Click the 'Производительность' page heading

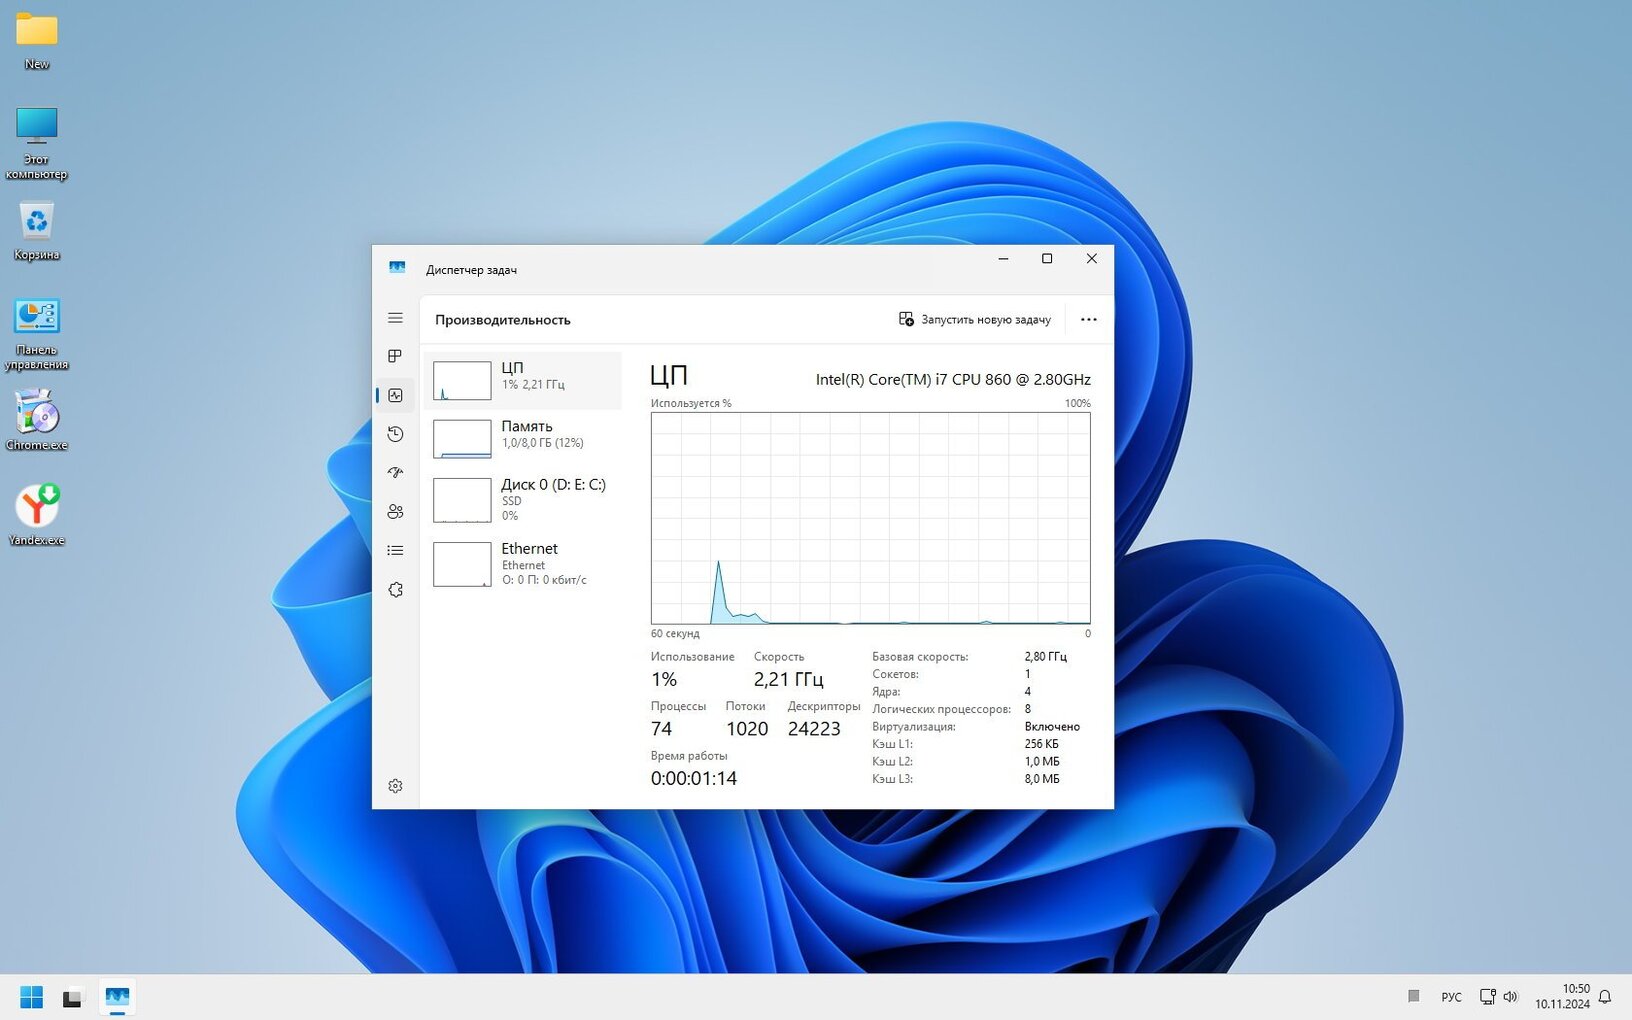(503, 320)
